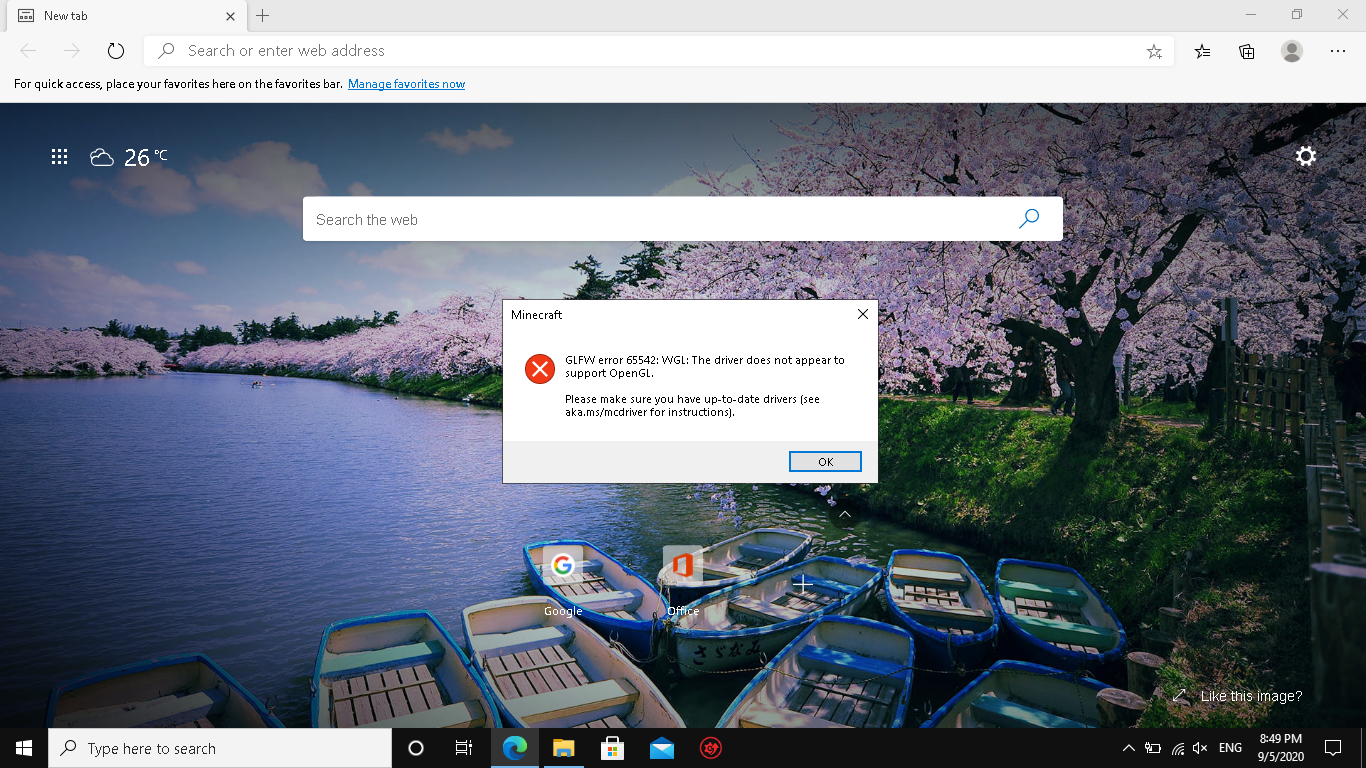Go back in Edge browser
1366x768 pixels.
(28, 51)
